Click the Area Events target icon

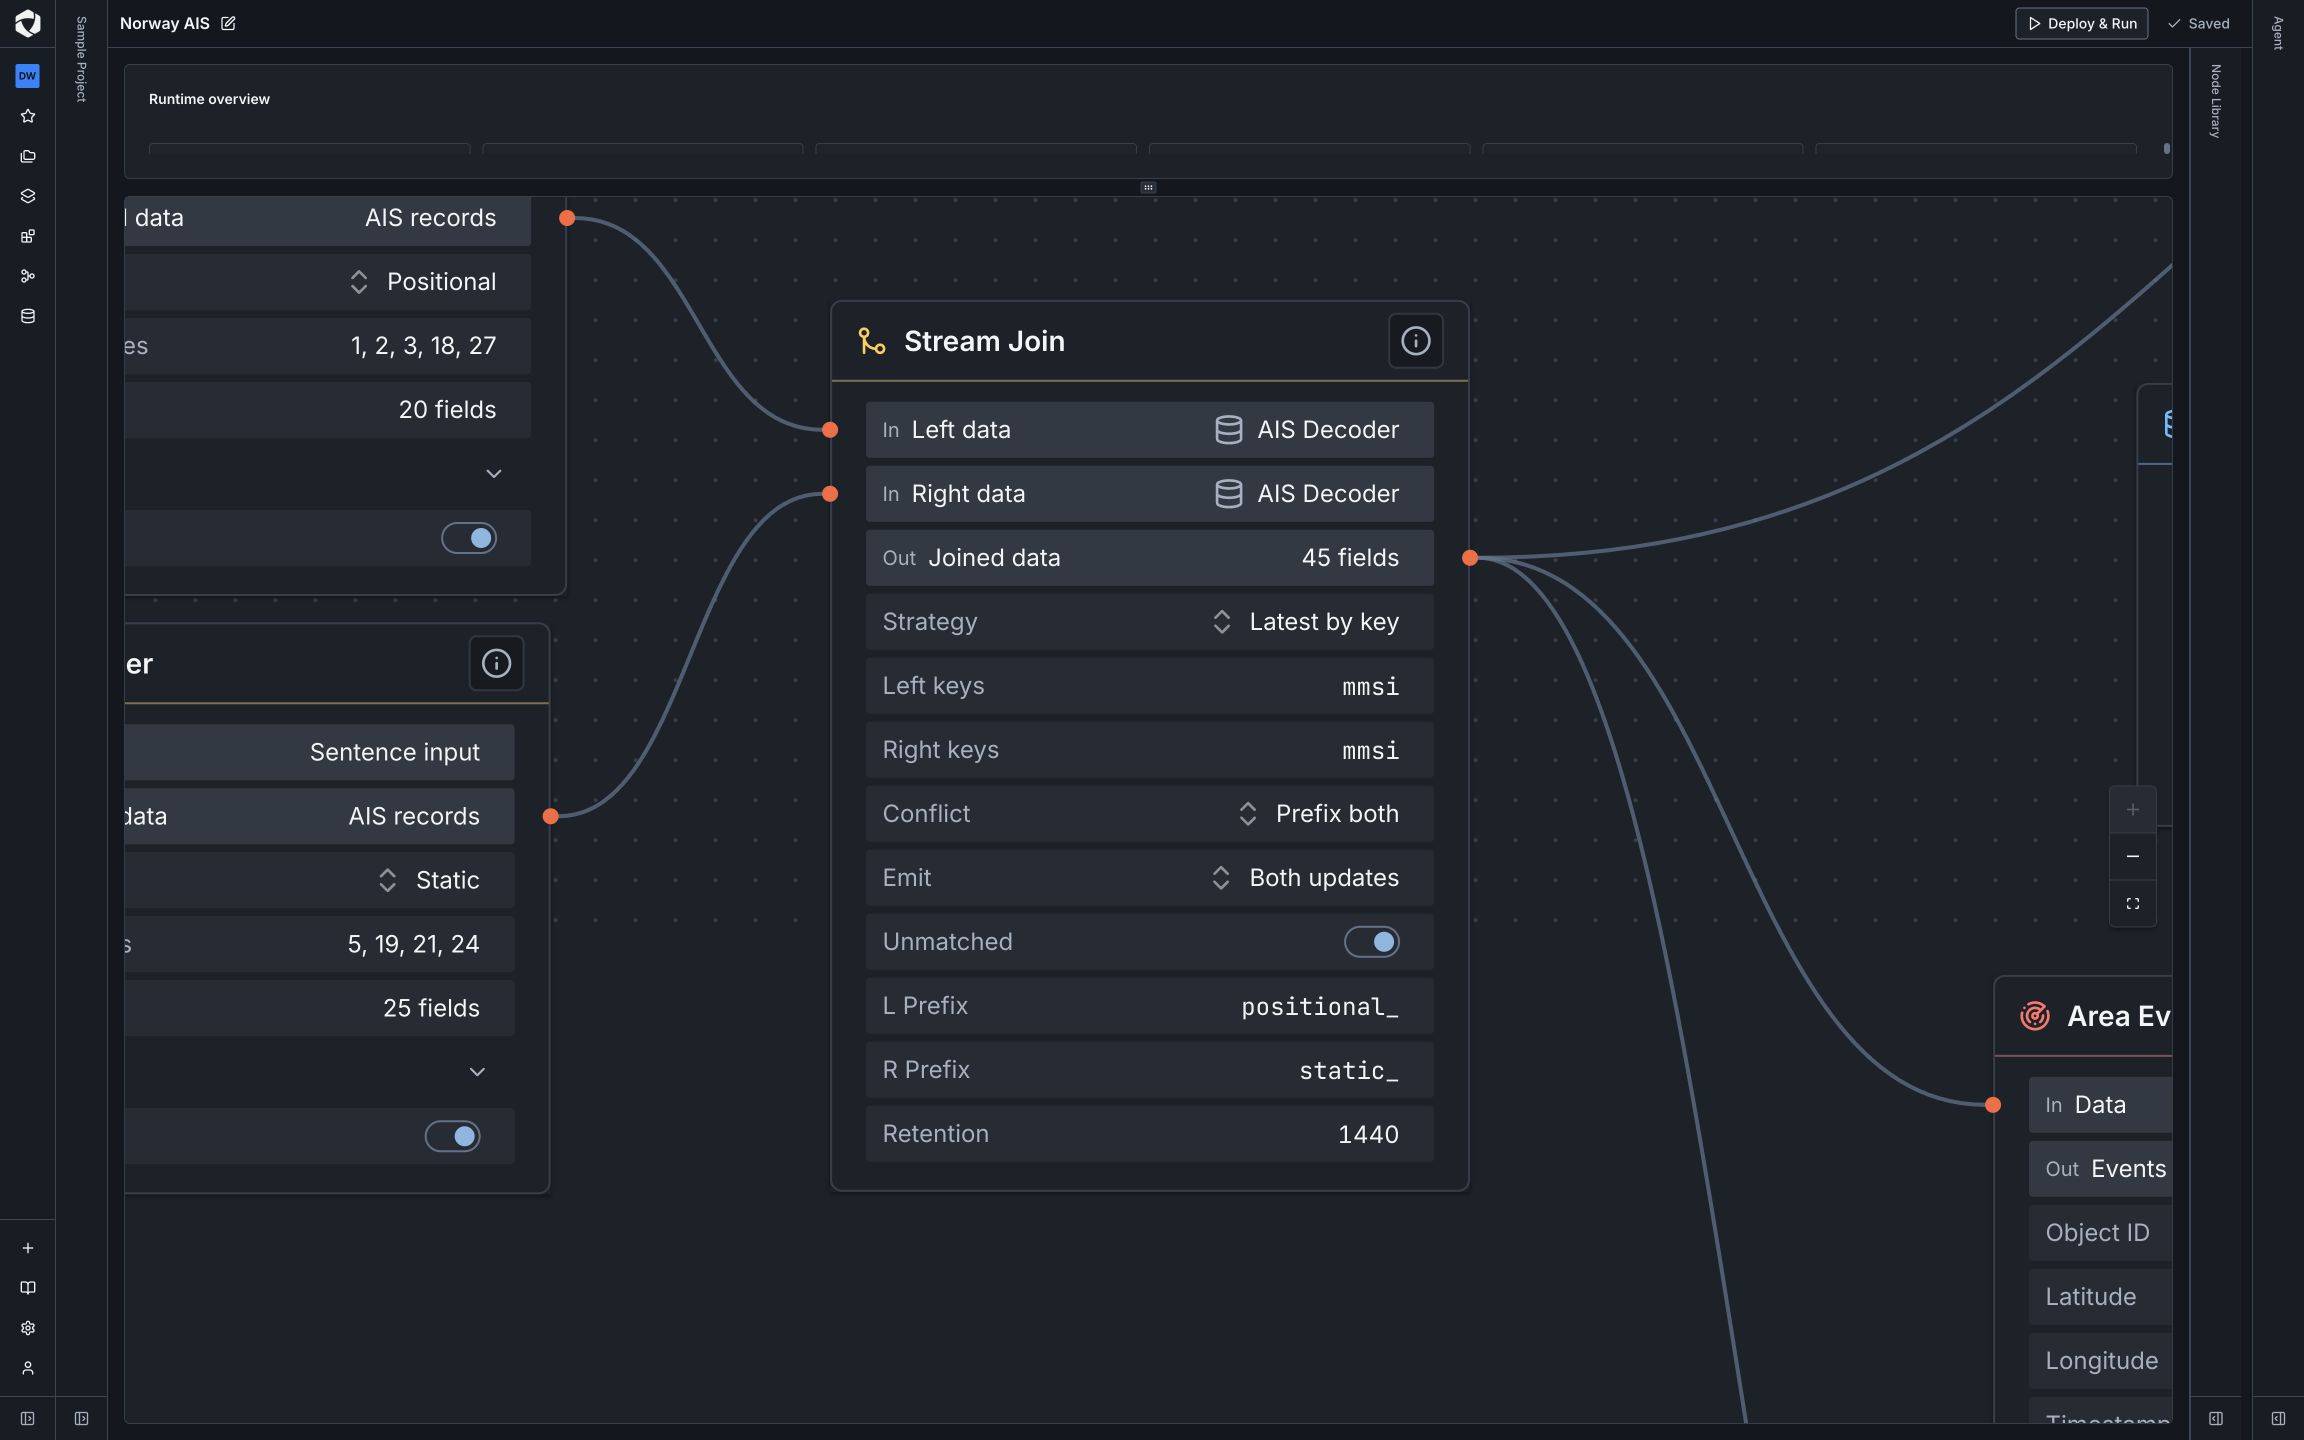point(2035,1016)
